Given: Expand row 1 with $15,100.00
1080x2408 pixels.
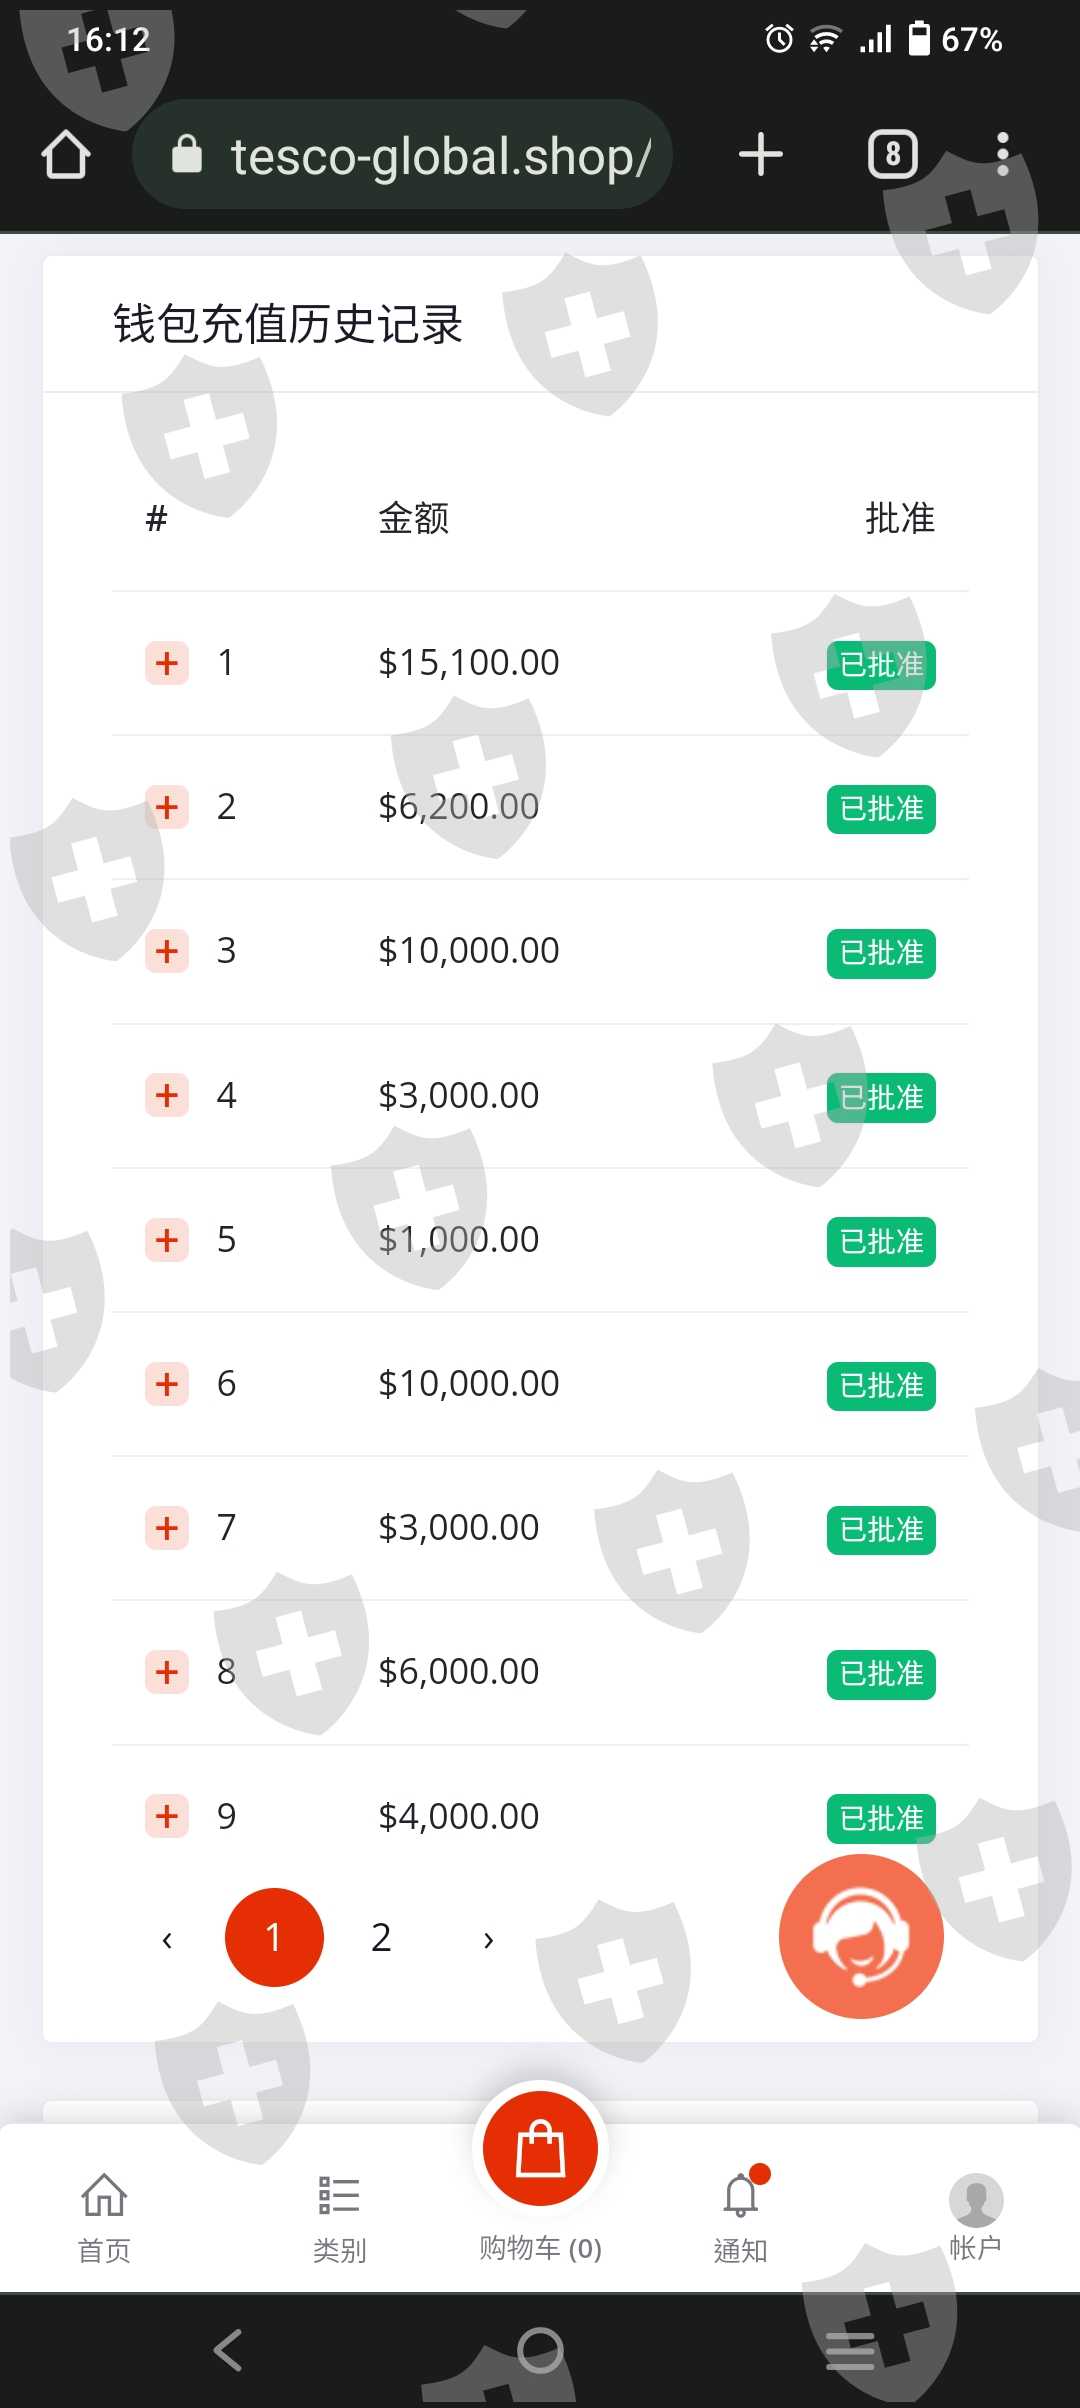Looking at the screenshot, I should [x=167, y=663].
